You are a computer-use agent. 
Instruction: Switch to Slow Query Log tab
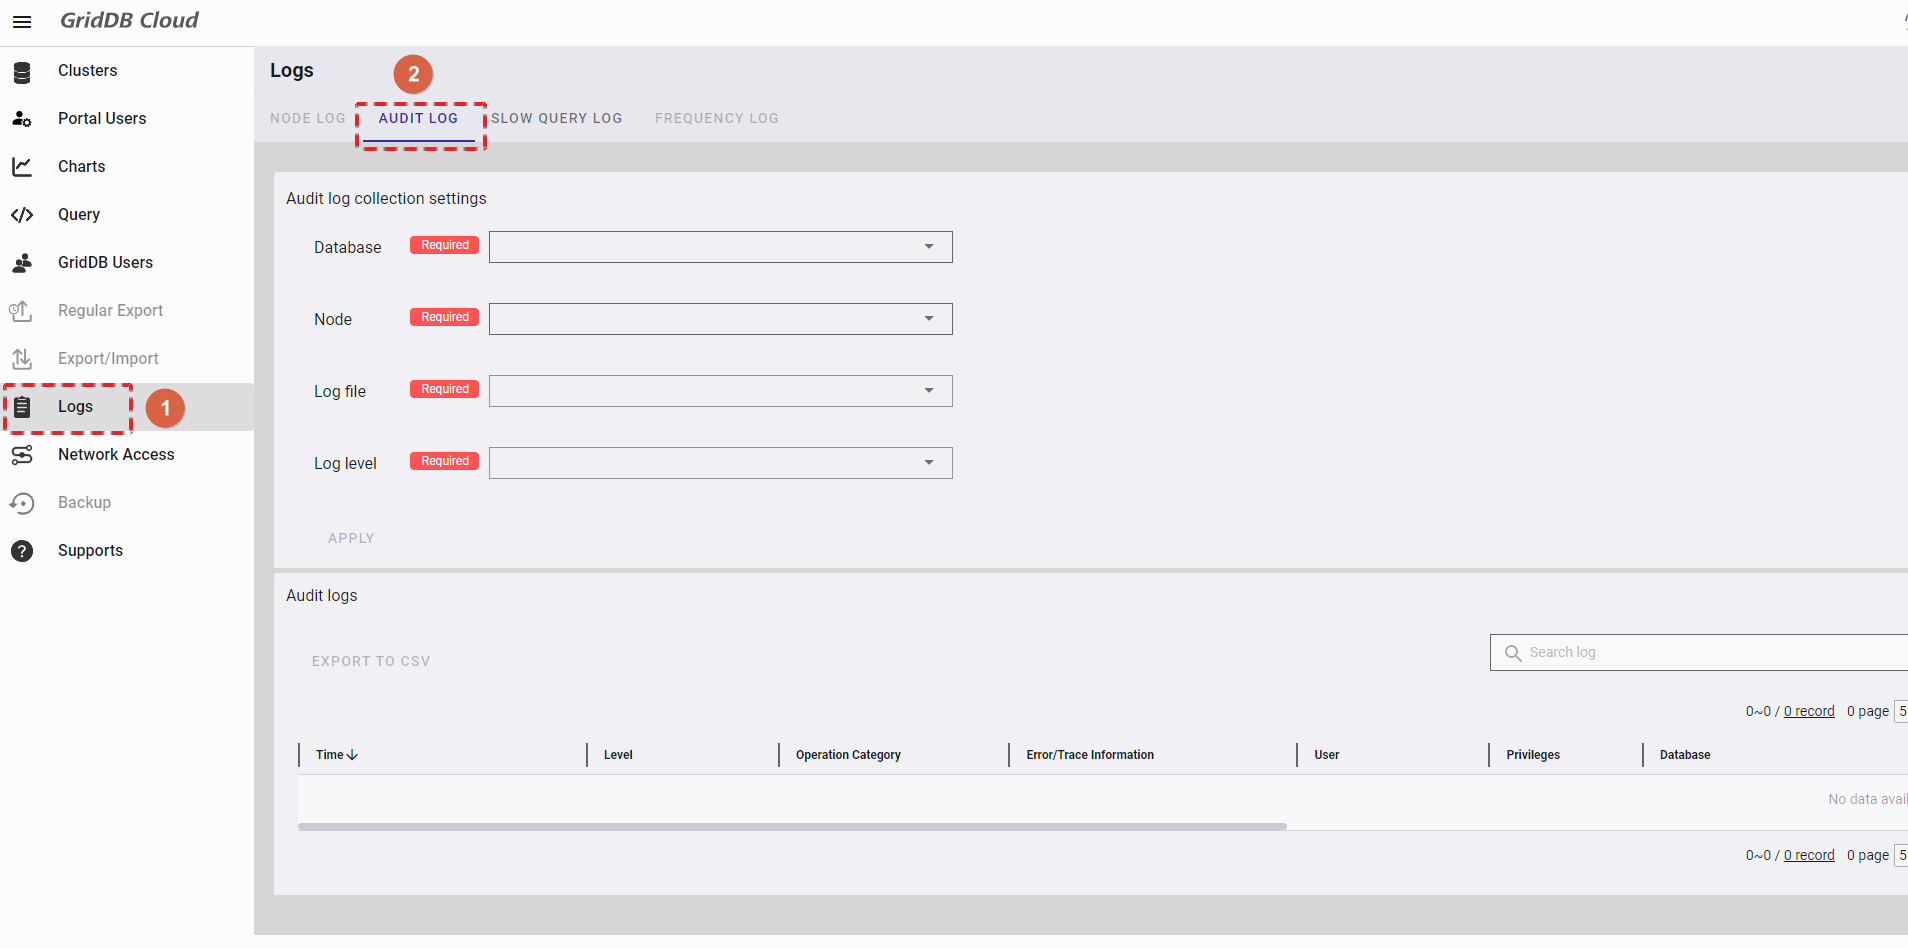point(556,118)
